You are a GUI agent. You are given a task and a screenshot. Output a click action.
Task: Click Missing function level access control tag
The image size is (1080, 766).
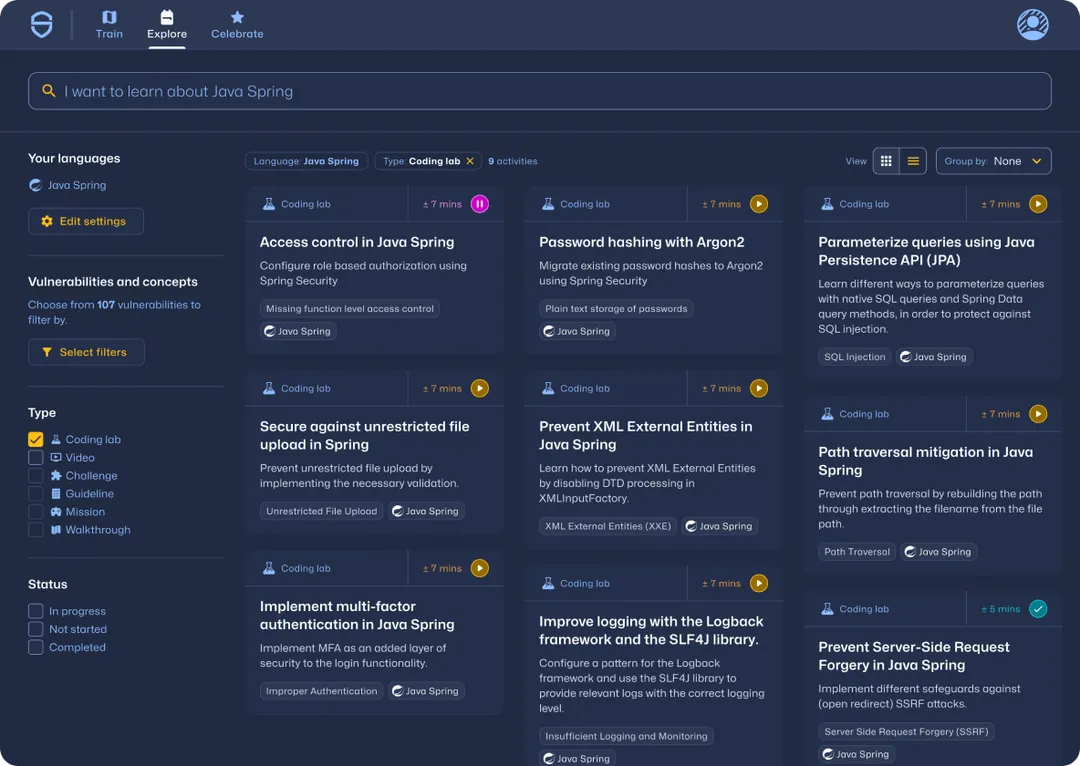[350, 309]
